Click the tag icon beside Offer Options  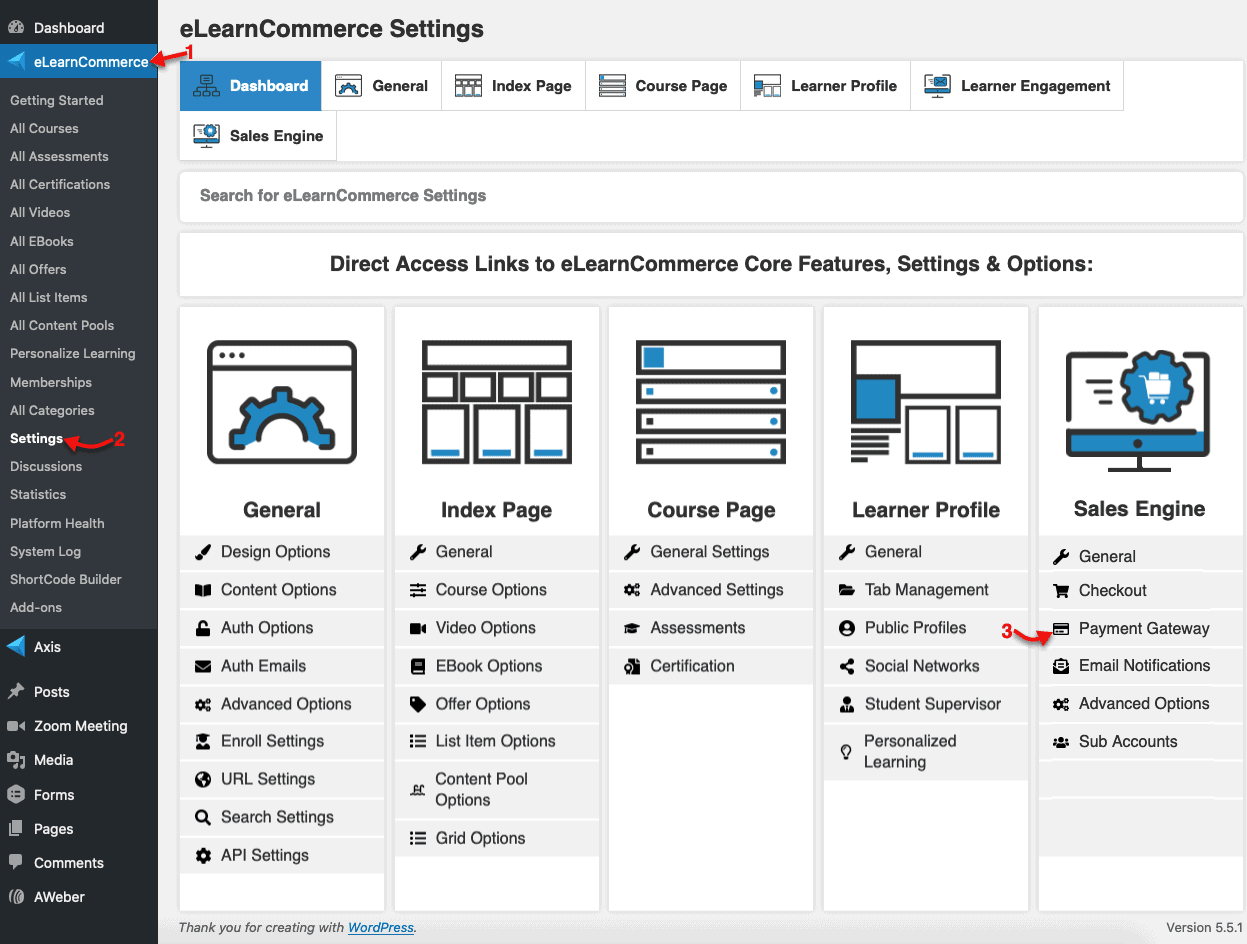(x=418, y=704)
